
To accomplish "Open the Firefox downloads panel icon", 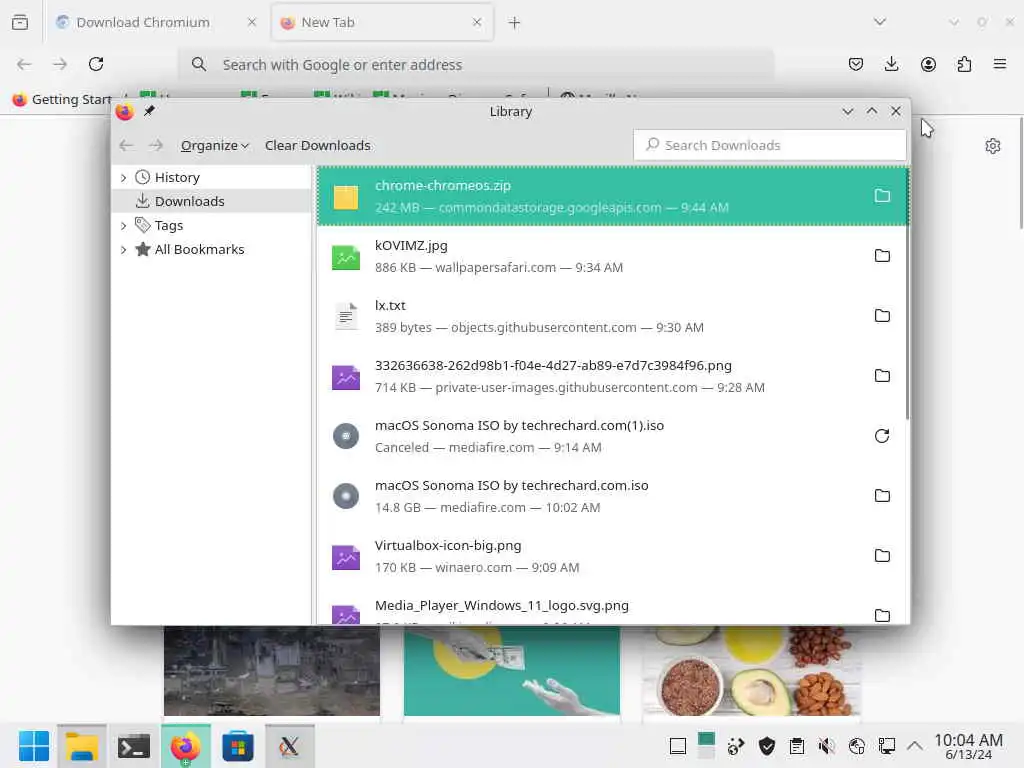I will (x=891, y=64).
